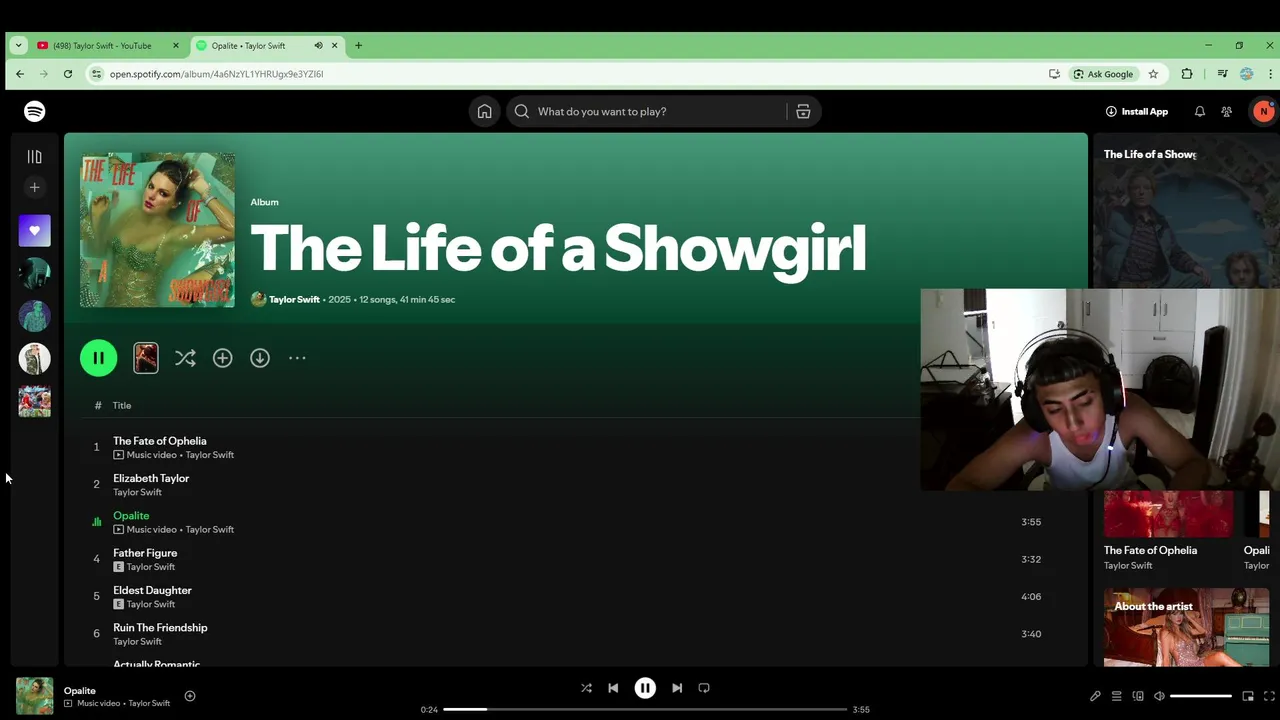Select Father Figure track
This screenshot has width=1280, height=720.
[145, 553]
